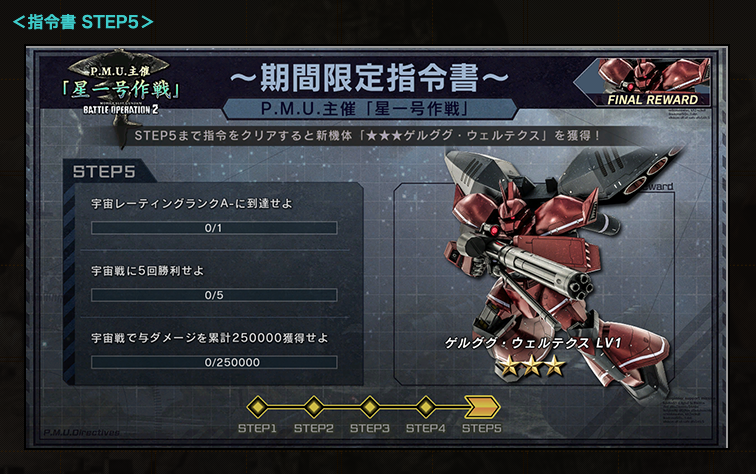Click the three gold stars rating

coord(532,366)
